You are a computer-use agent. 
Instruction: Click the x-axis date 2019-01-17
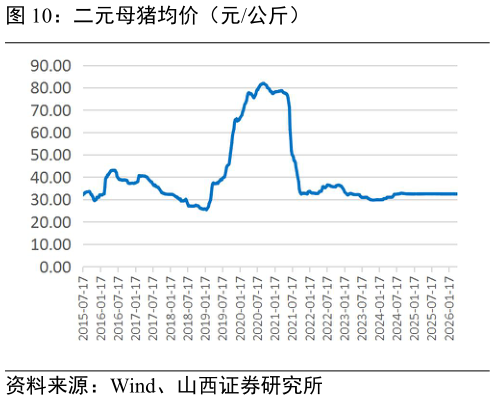(x=205, y=308)
